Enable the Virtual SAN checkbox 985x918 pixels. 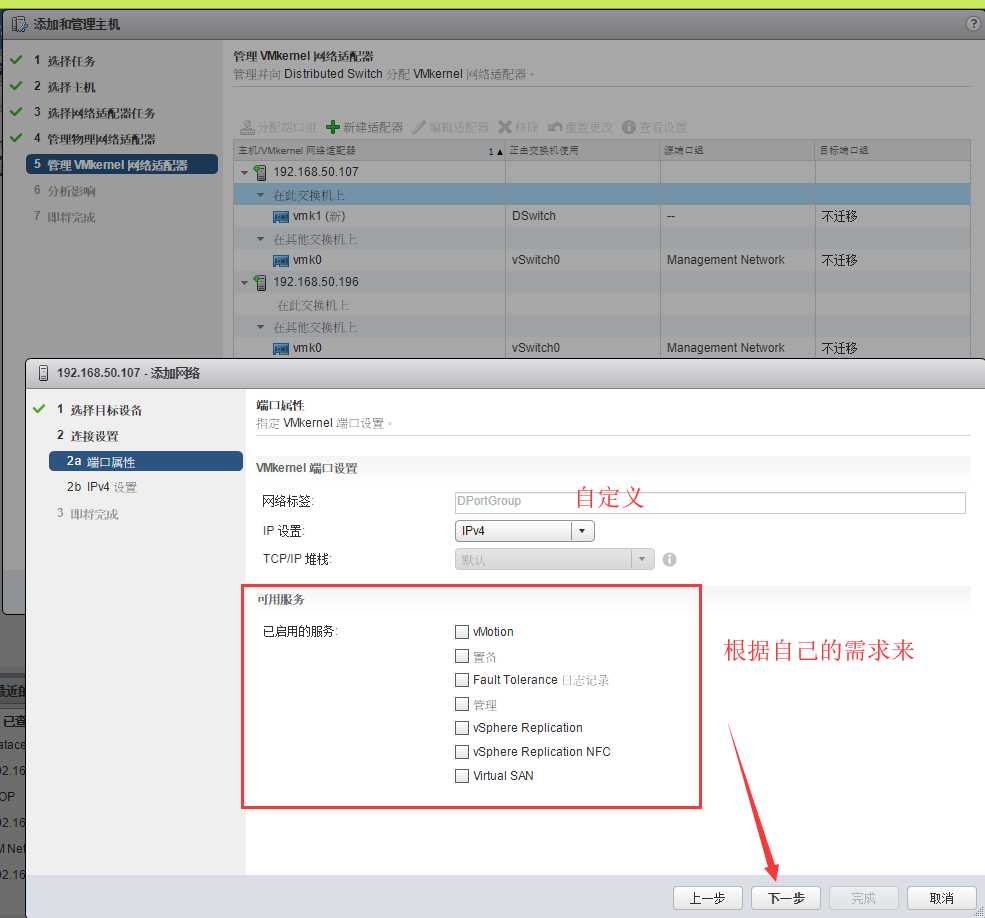(462, 775)
